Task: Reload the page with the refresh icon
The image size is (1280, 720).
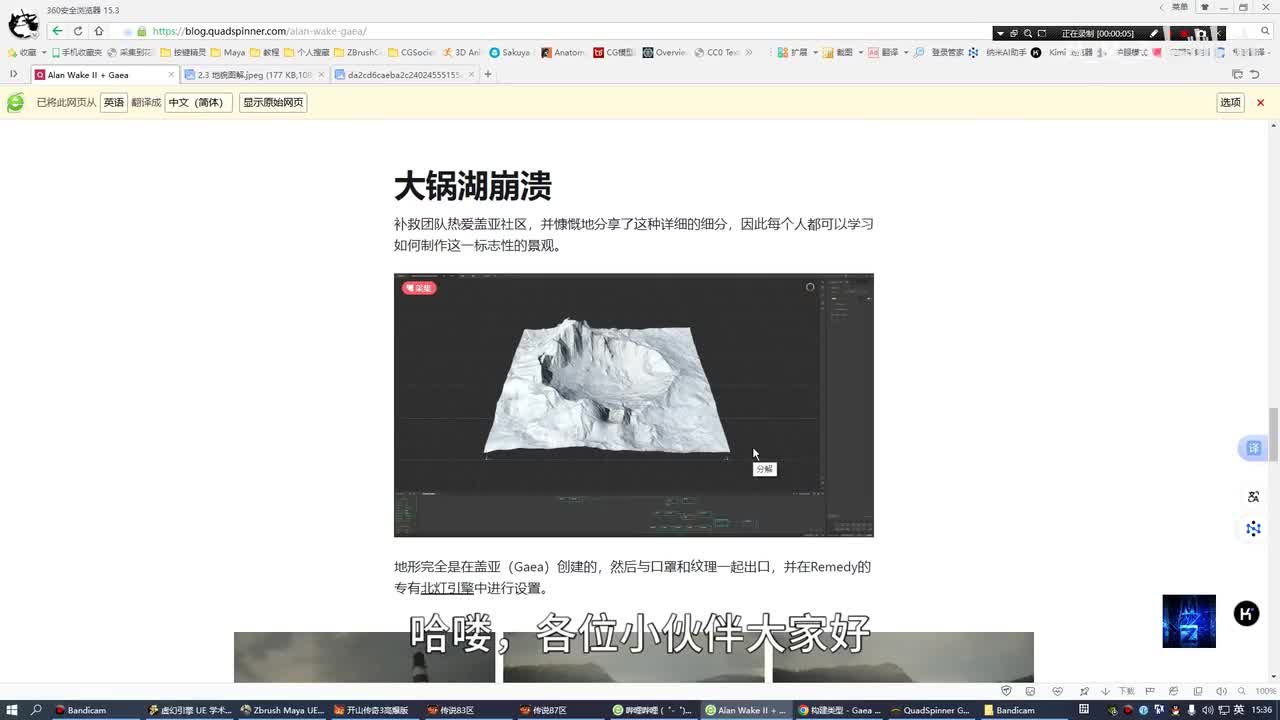Action: pos(78,31)
